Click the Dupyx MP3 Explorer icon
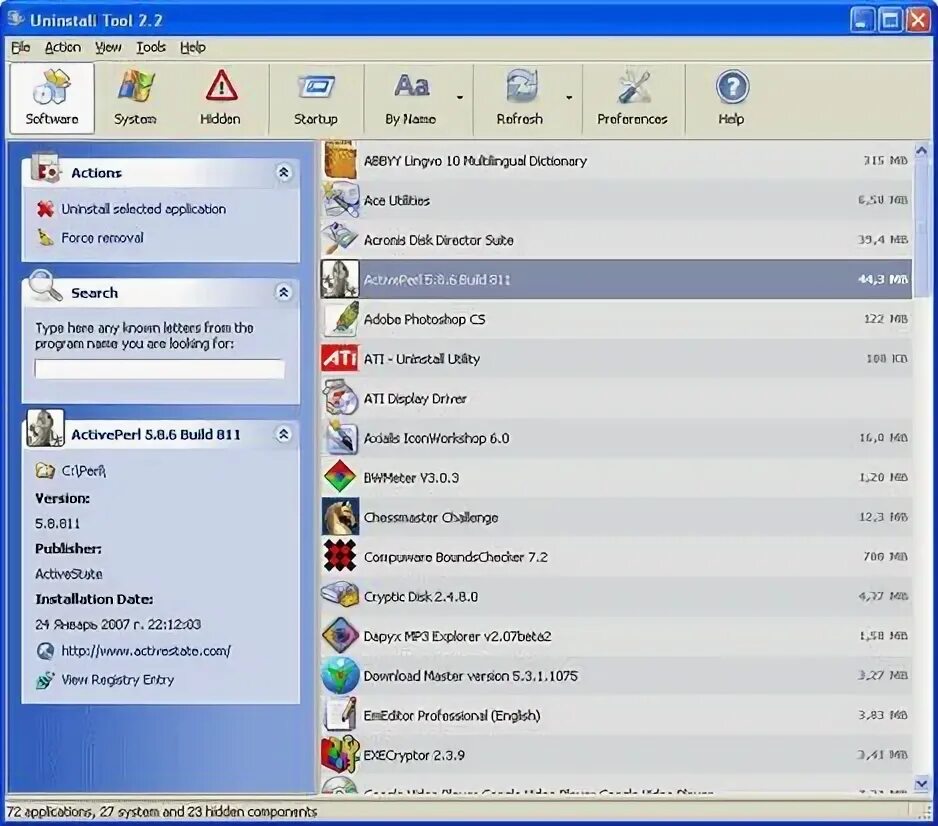 pyautogui.click(x=340, y=635)
